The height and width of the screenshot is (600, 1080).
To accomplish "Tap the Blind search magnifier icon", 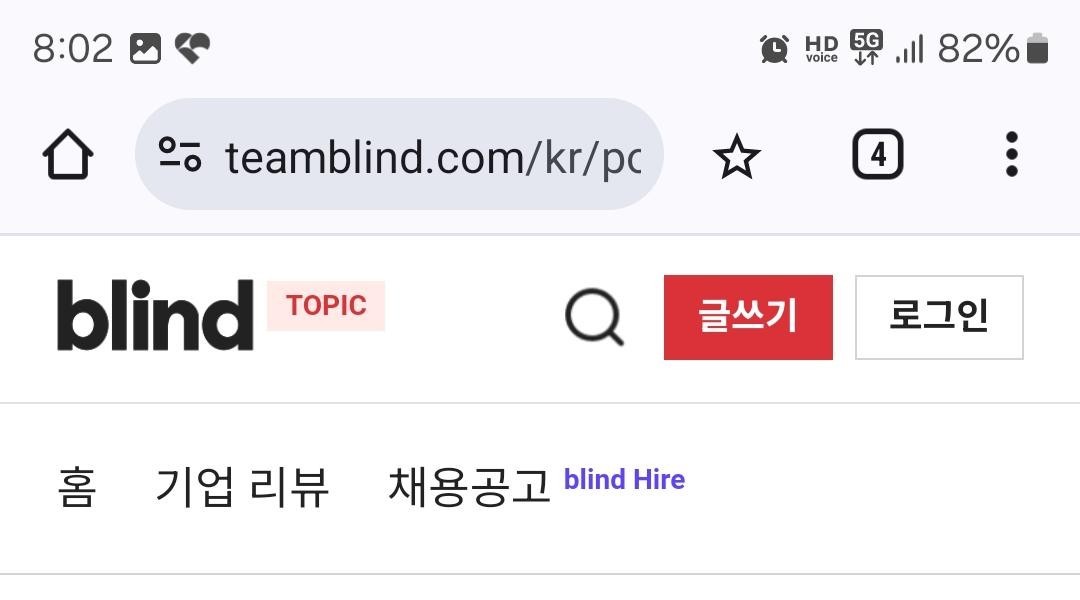I will tap(594, 318).
